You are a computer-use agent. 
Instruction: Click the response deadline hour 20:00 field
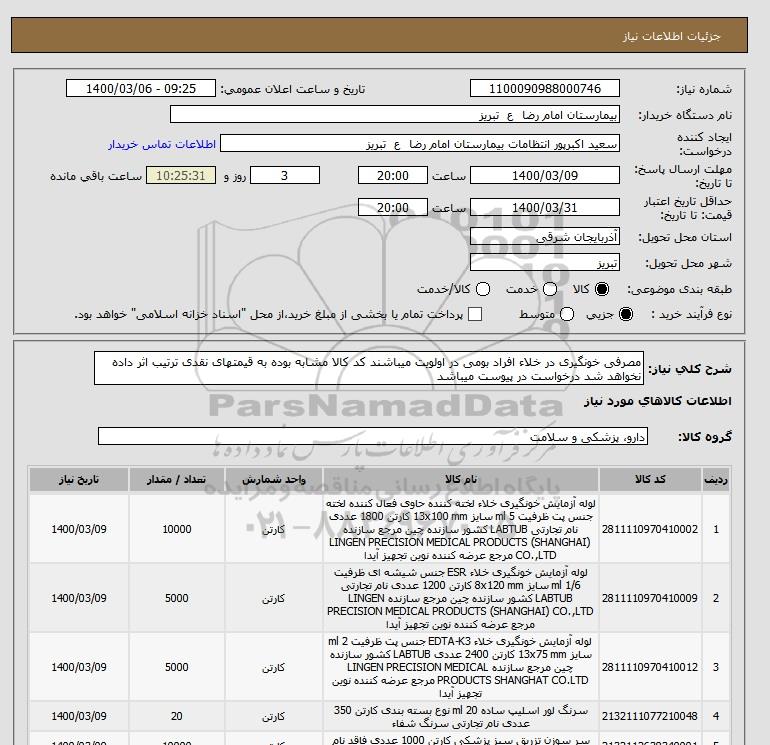393,175
